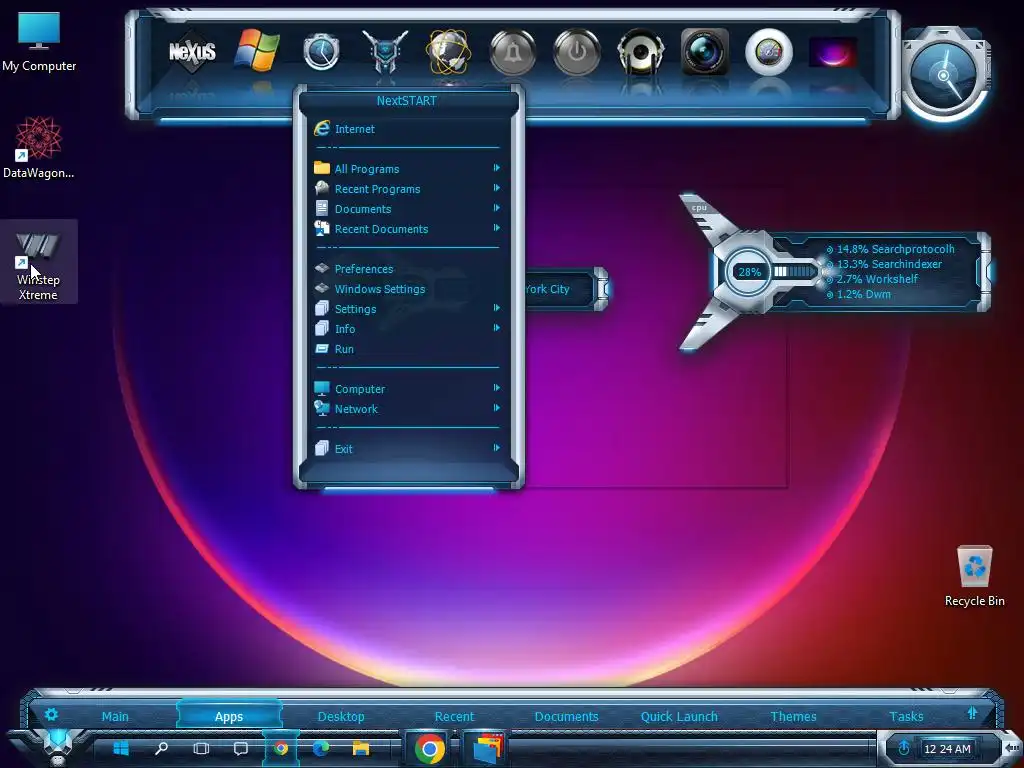Expand the Recent Documents submenu arrow

click(496, 228)
